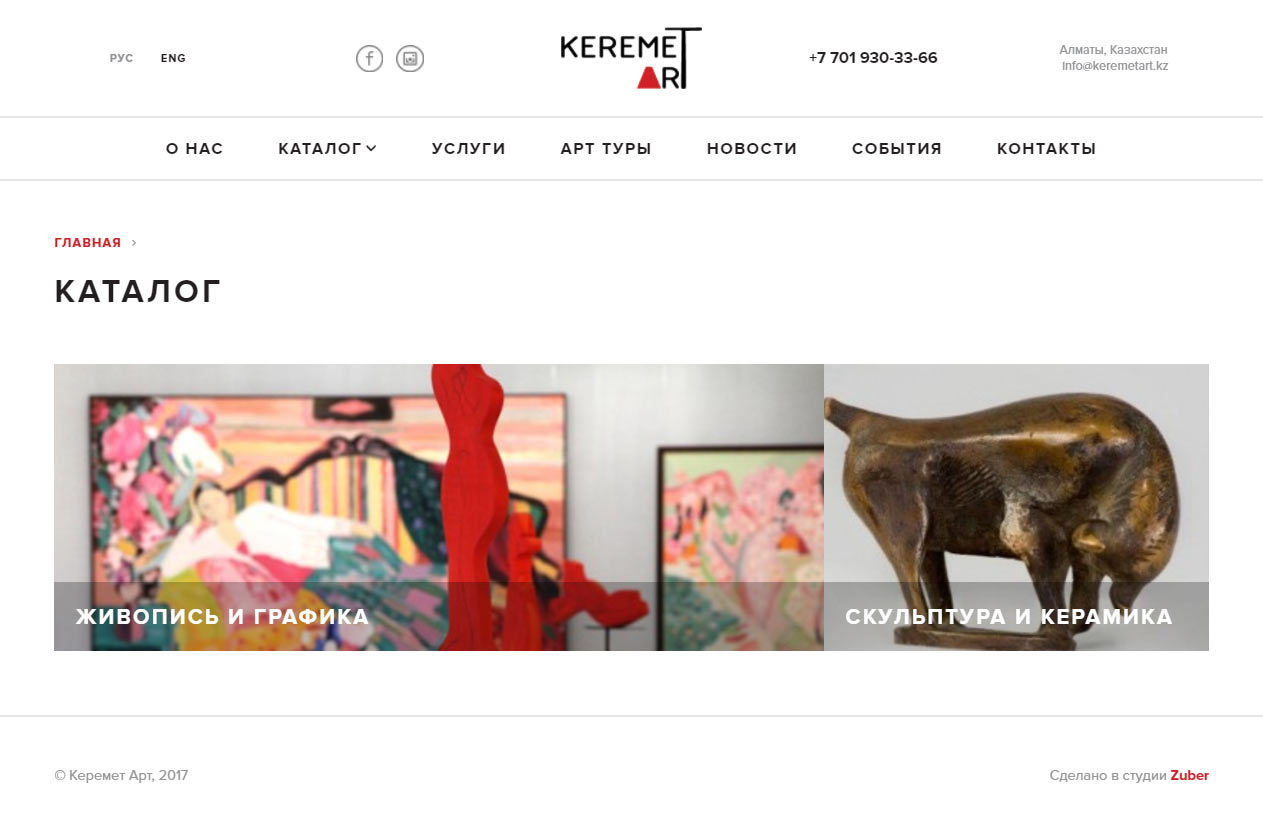The width and height of the screenshot is (1263, 833).
Task: Select Новости in the navigation
Action: pos(752,149)
